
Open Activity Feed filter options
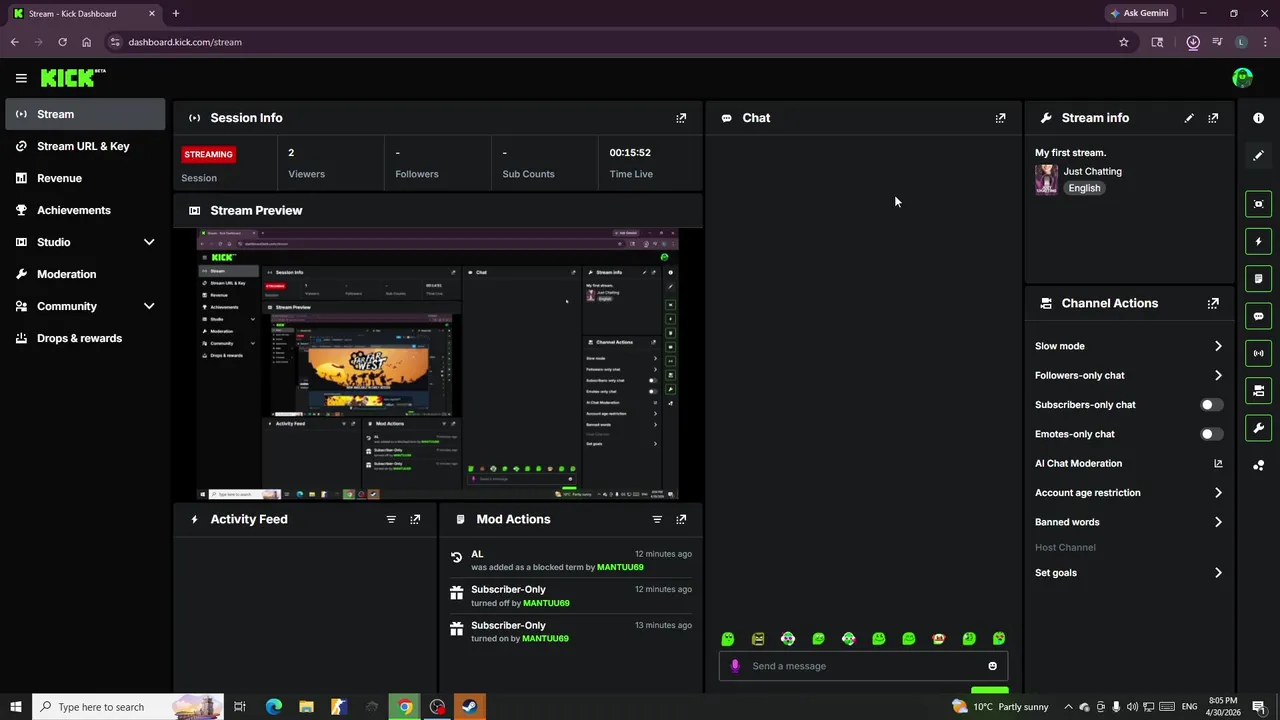tap(391, 519)
